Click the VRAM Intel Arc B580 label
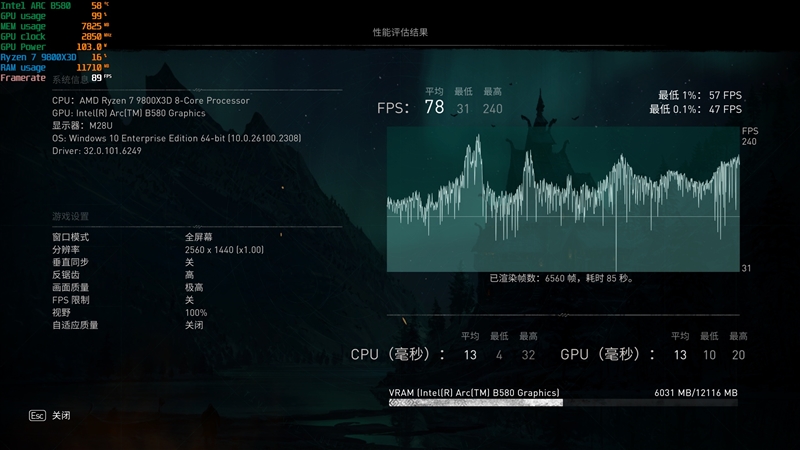Screen dimensions: 800x450 click(474, 393)
